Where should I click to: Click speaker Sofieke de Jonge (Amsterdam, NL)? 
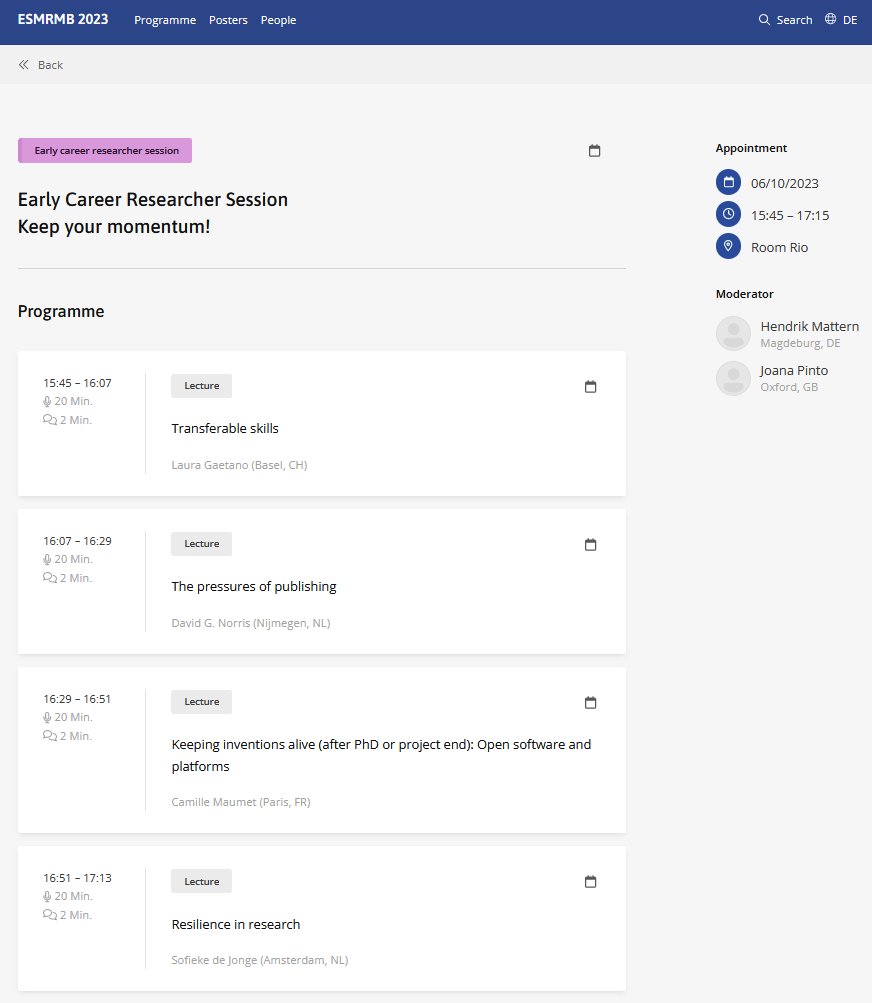260,960
